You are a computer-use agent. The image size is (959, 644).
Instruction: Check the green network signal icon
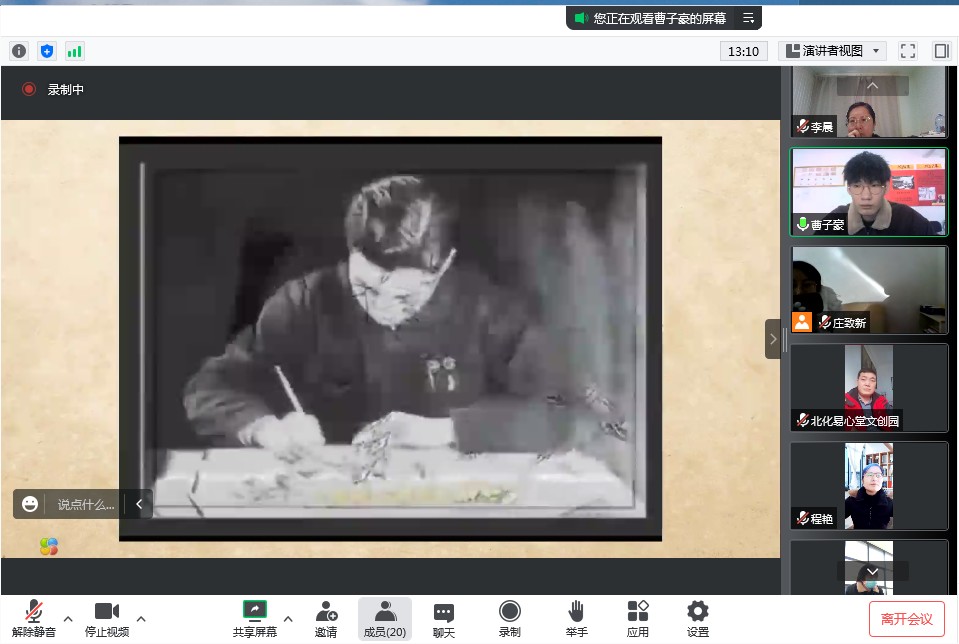[75, 51]
